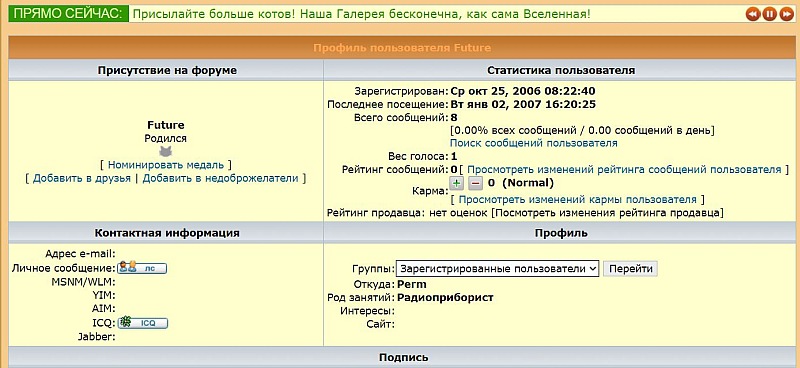This screenshot has width=800, height=368.
Task: Send private message via ЛС icon
Action: 142,267
